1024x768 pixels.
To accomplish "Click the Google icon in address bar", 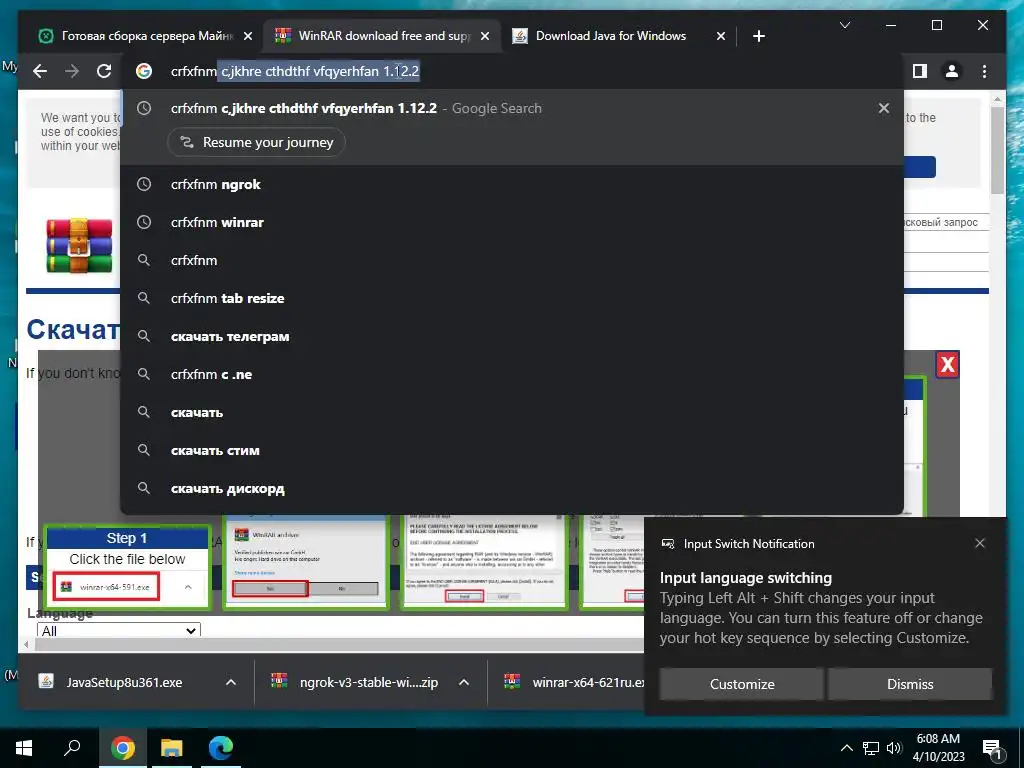I will [144, 71].
